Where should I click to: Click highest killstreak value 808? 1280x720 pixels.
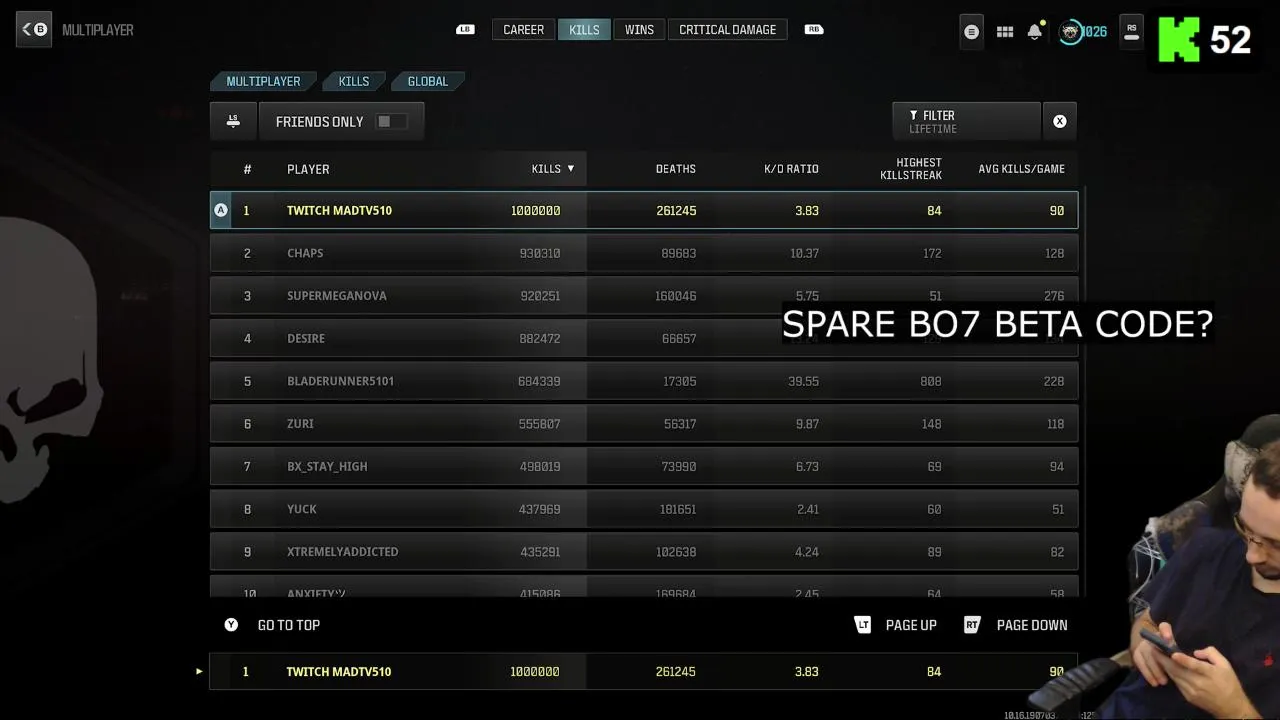(931, 381)
